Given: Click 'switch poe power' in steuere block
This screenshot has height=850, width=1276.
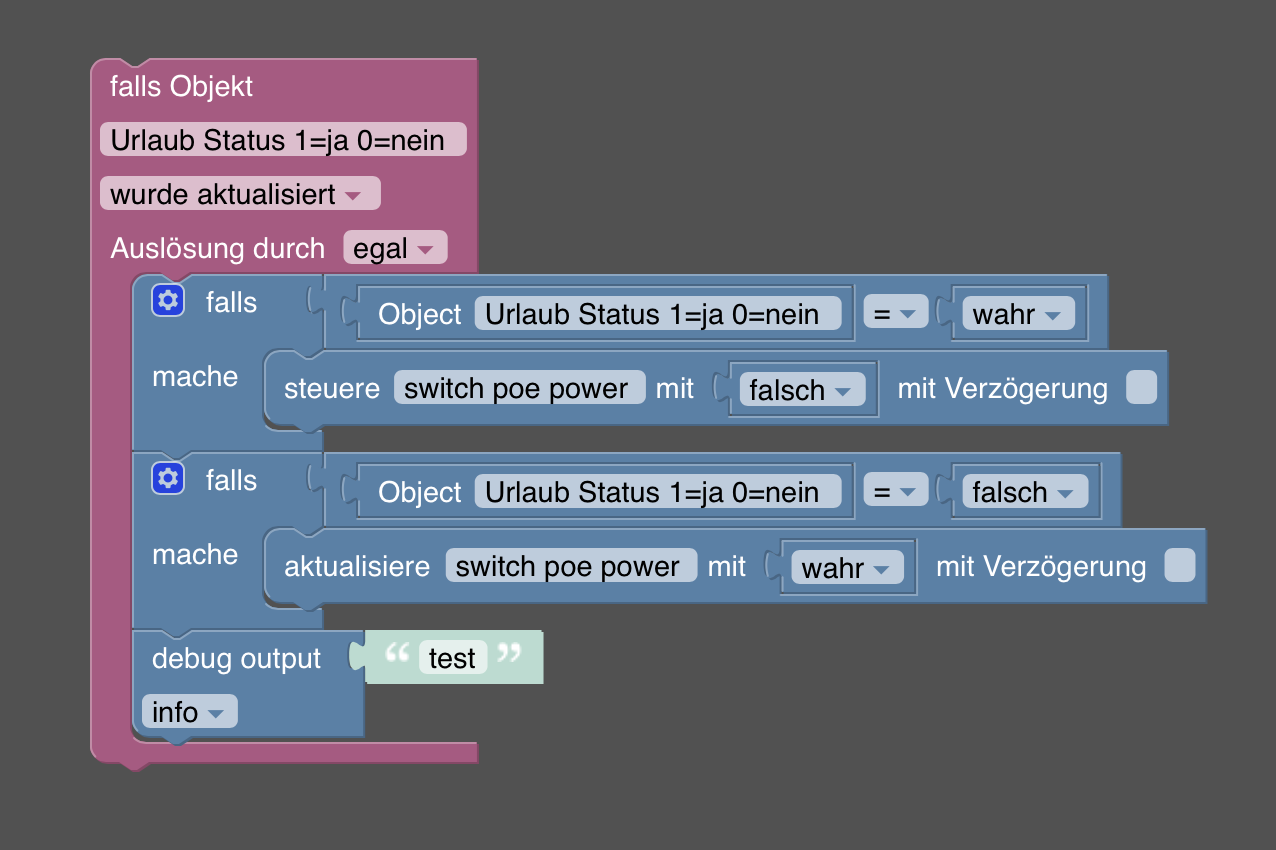Looking at the screenshot, I should 519,388.
